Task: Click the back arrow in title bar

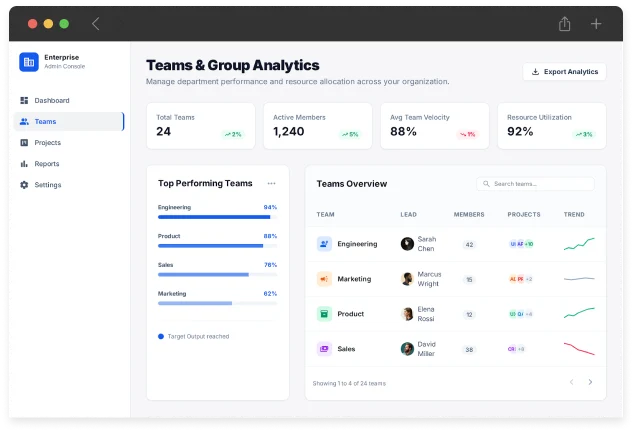Action: click(96, 24)
